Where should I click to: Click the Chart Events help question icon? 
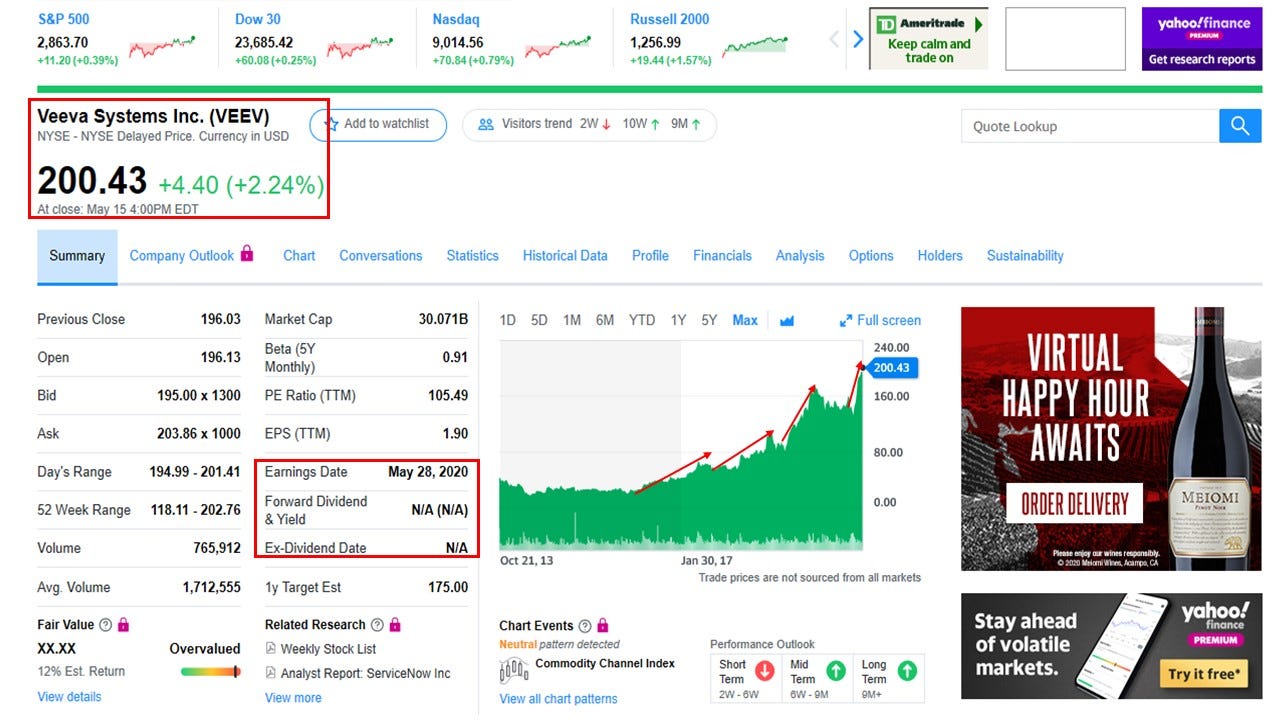click(x=585, y=626)
